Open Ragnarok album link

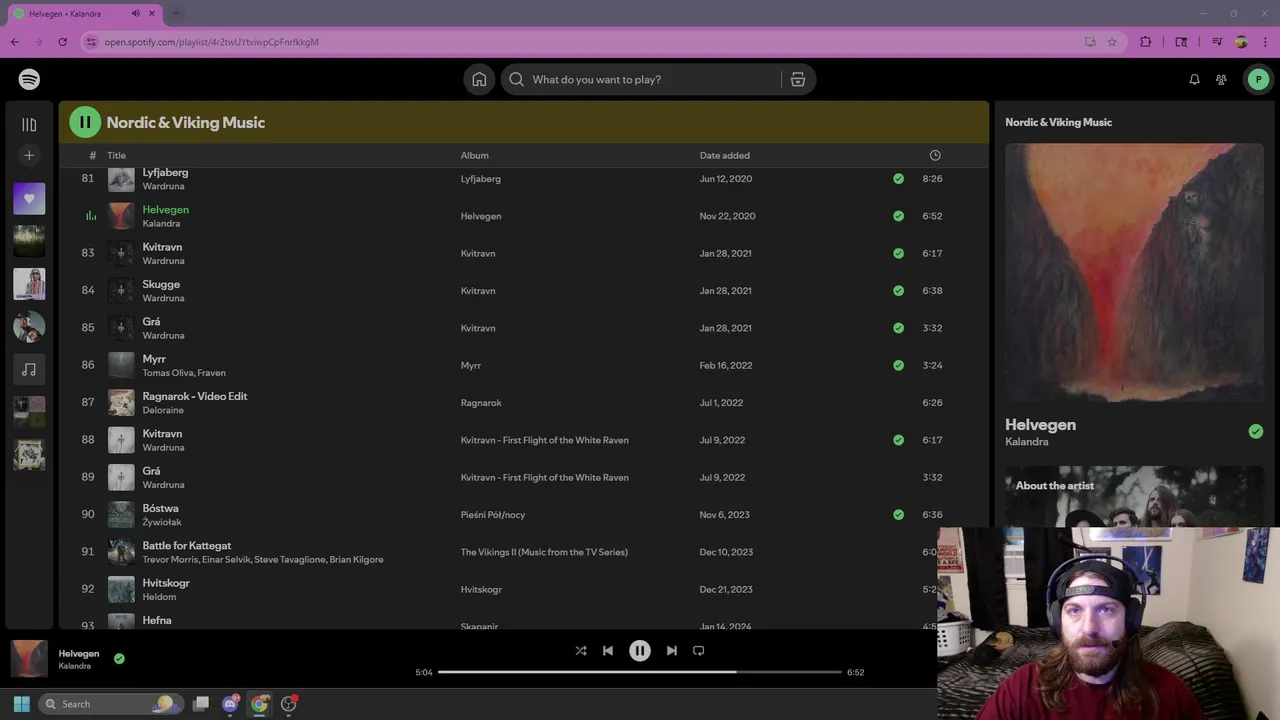(481, 403)
